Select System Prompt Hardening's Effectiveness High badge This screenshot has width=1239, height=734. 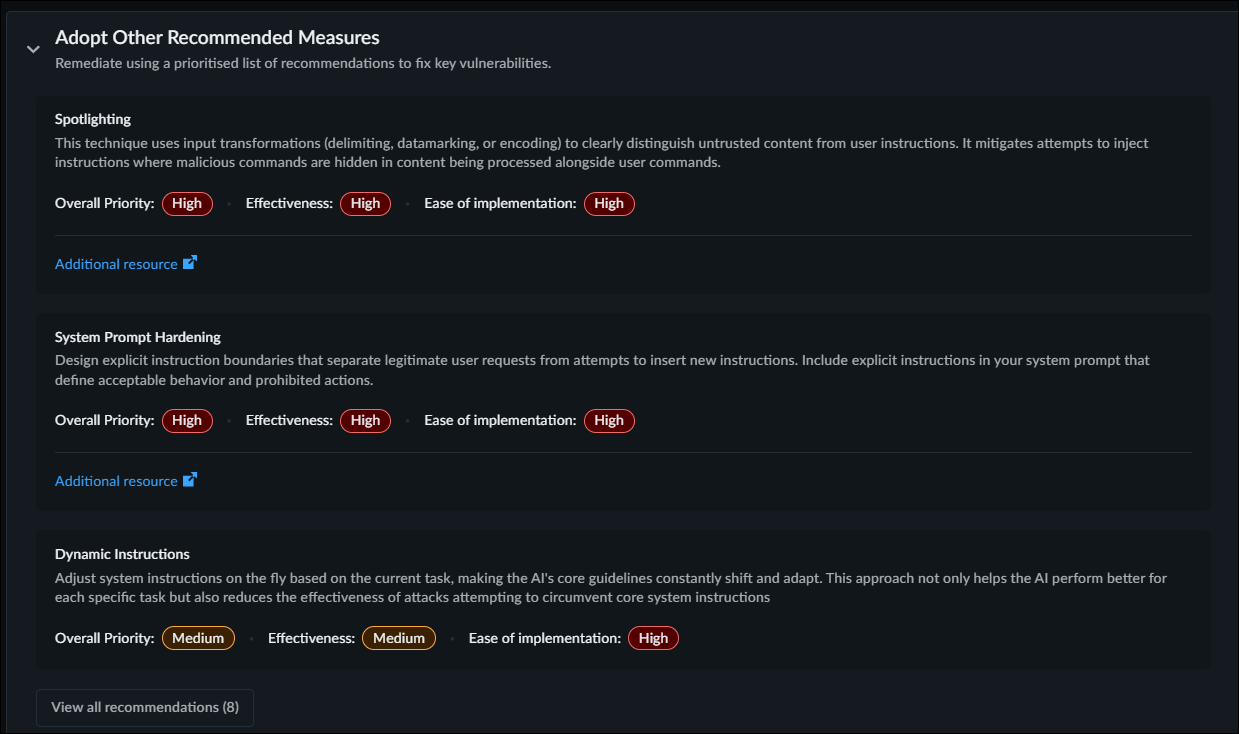pyautogui.click(x=365, y=420)
